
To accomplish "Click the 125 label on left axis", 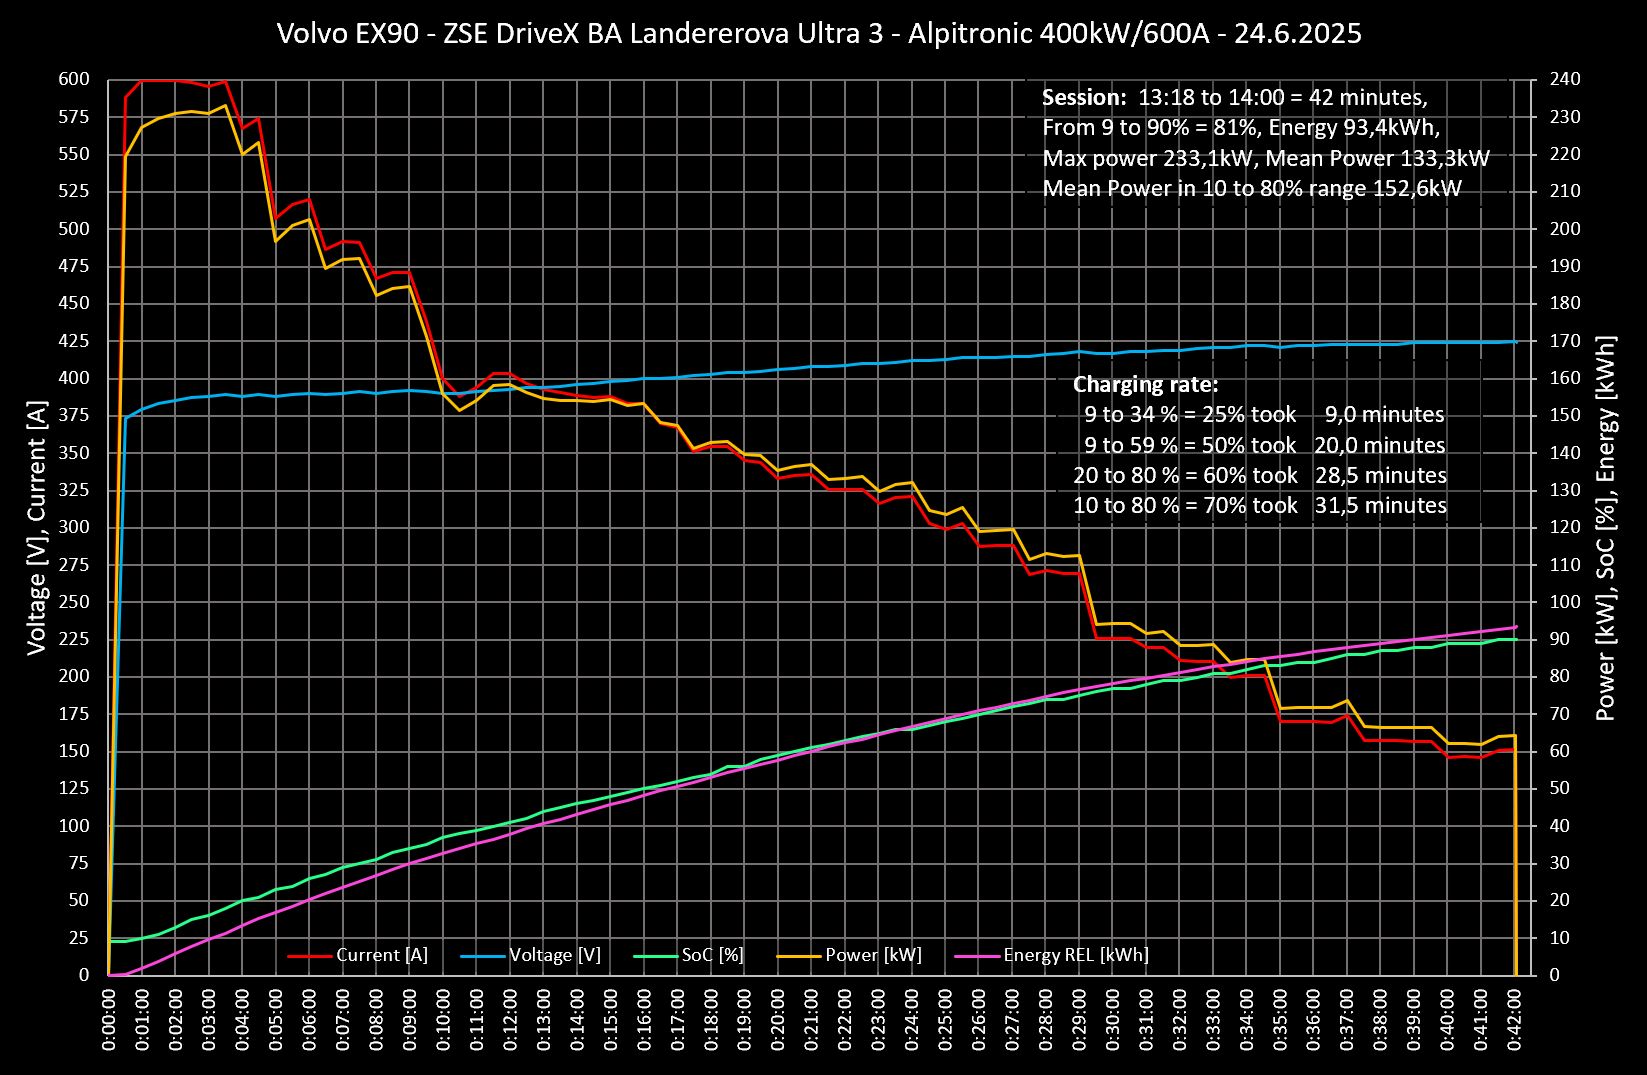I will tap(74, 789).
